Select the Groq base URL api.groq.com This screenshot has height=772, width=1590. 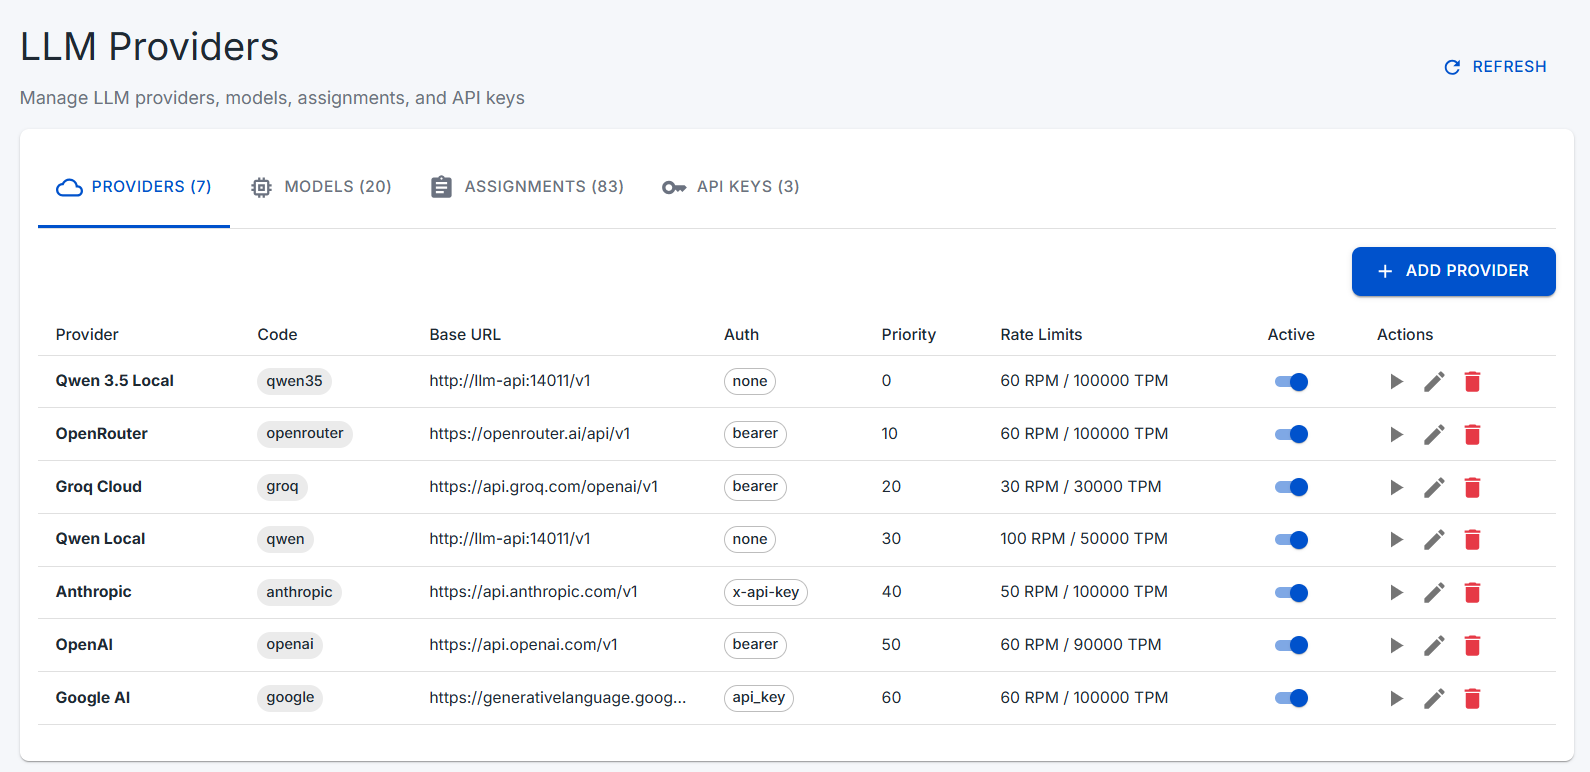click(544, 487)
